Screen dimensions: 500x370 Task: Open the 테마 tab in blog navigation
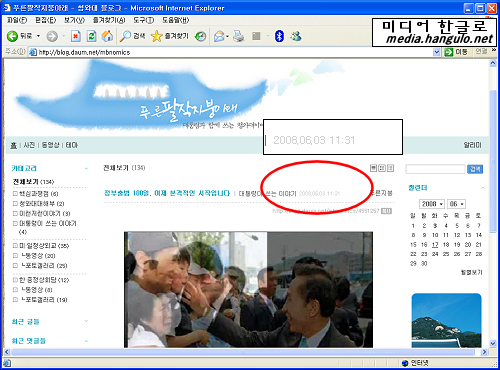[x=71, y=145]
